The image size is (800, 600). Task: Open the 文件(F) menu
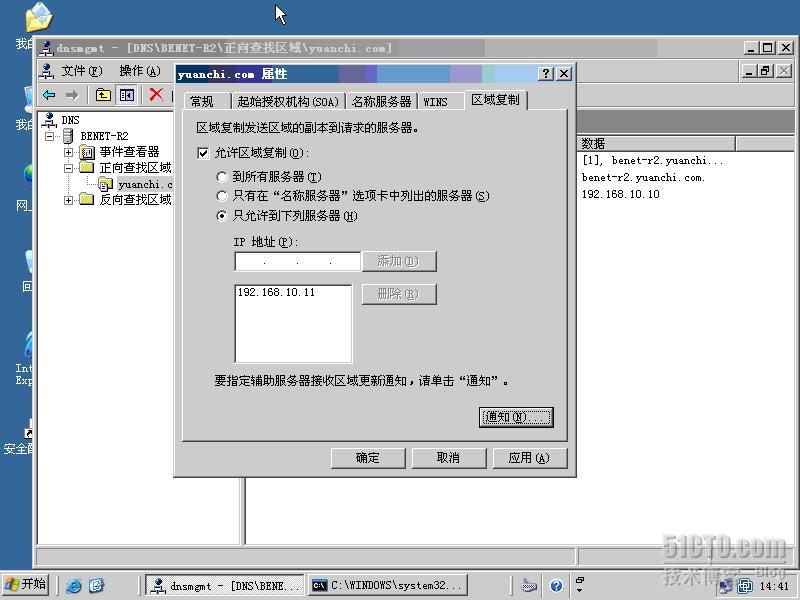[x=82, y=71]
